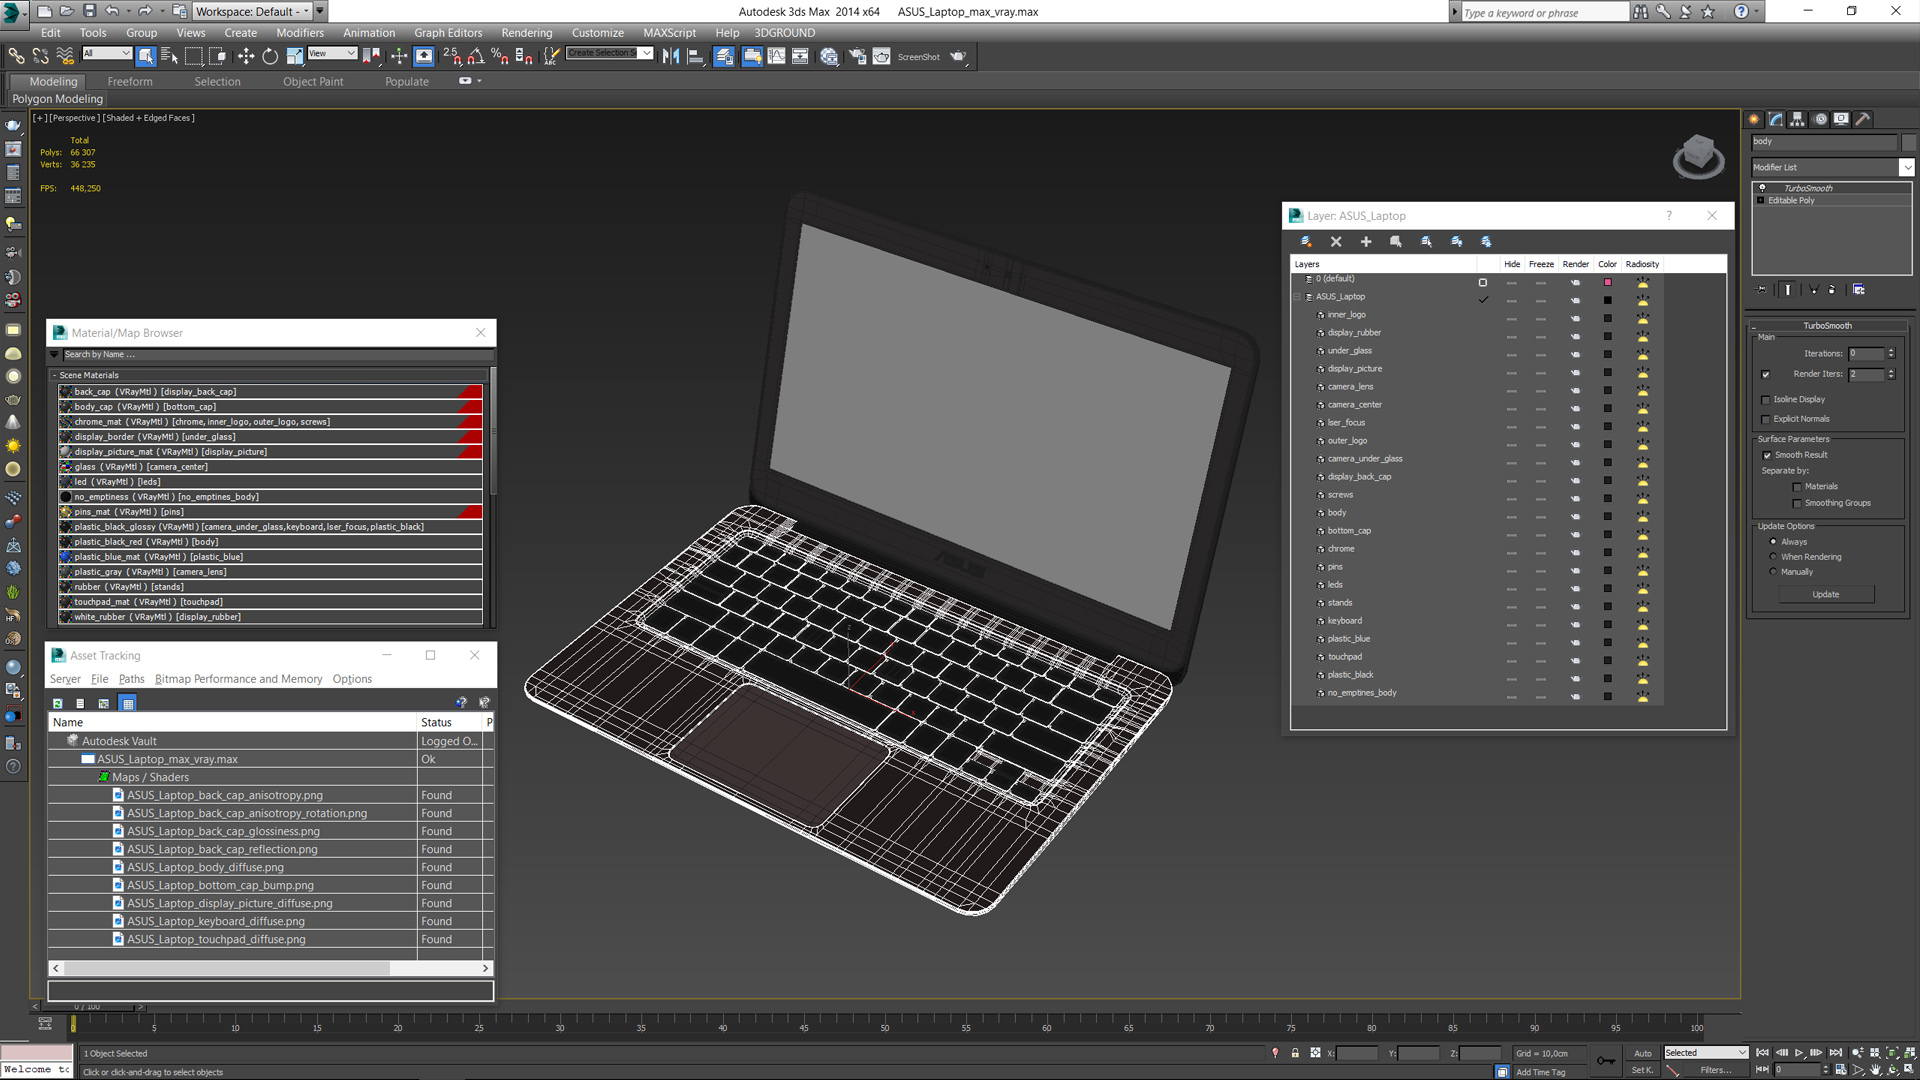Click the Pan View hand icon
Image resolution: width=1920 pixels, height=1080 pixels.
1875,1070
